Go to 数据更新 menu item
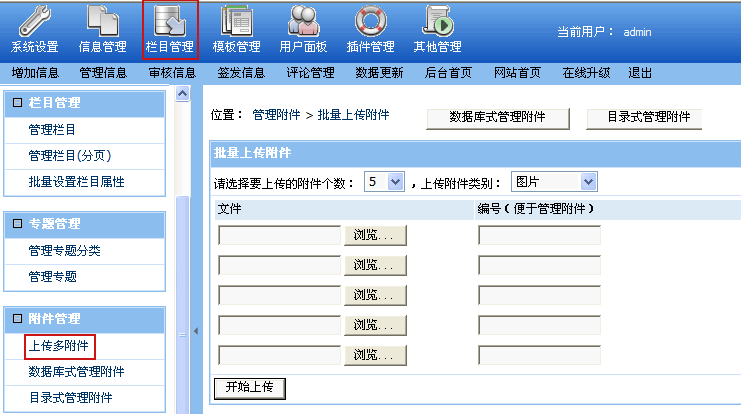This screenshot has height=414, width=741. pyautogui.click(x=379, y=73)
